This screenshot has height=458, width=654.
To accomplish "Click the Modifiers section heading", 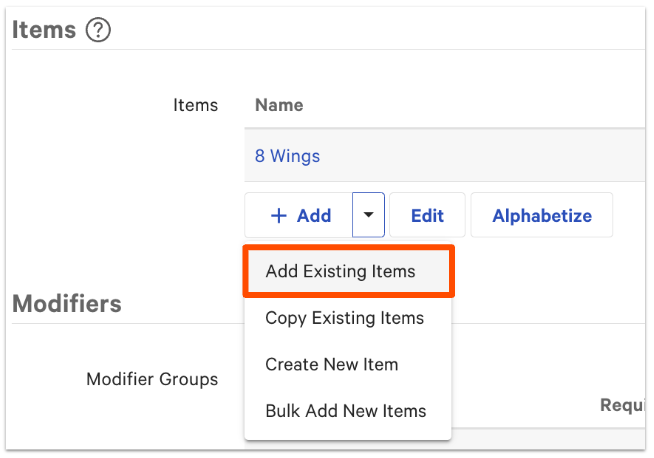I will click(x=66, y=303).
